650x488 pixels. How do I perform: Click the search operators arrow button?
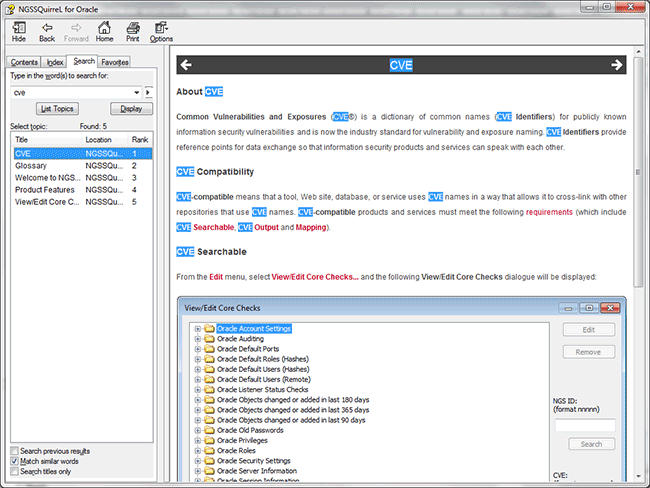[148, 92]
